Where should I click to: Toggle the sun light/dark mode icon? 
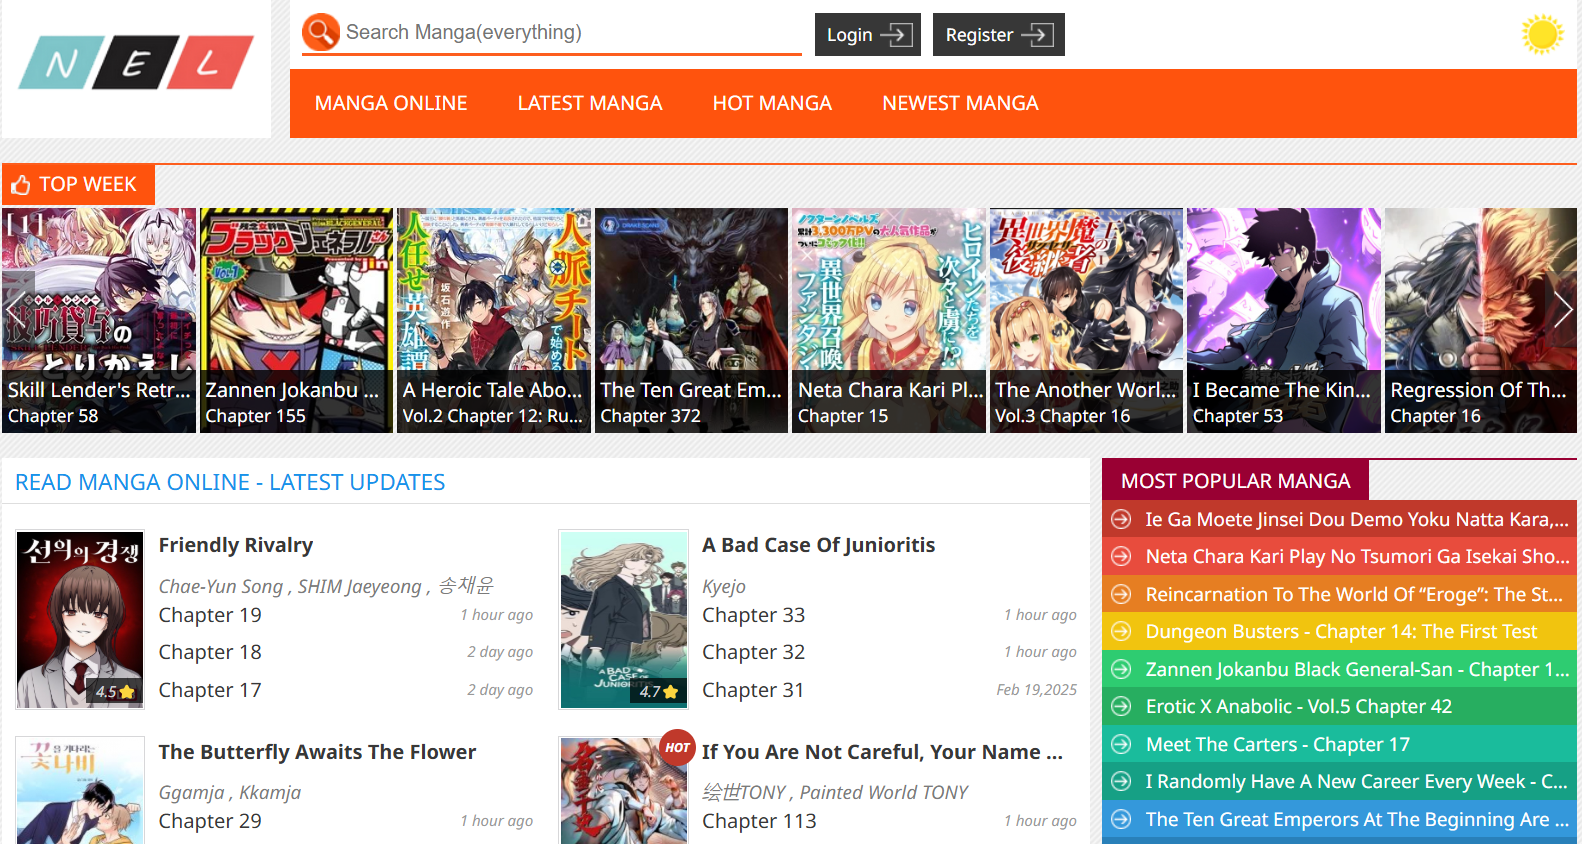click(x=1542, y=34)
